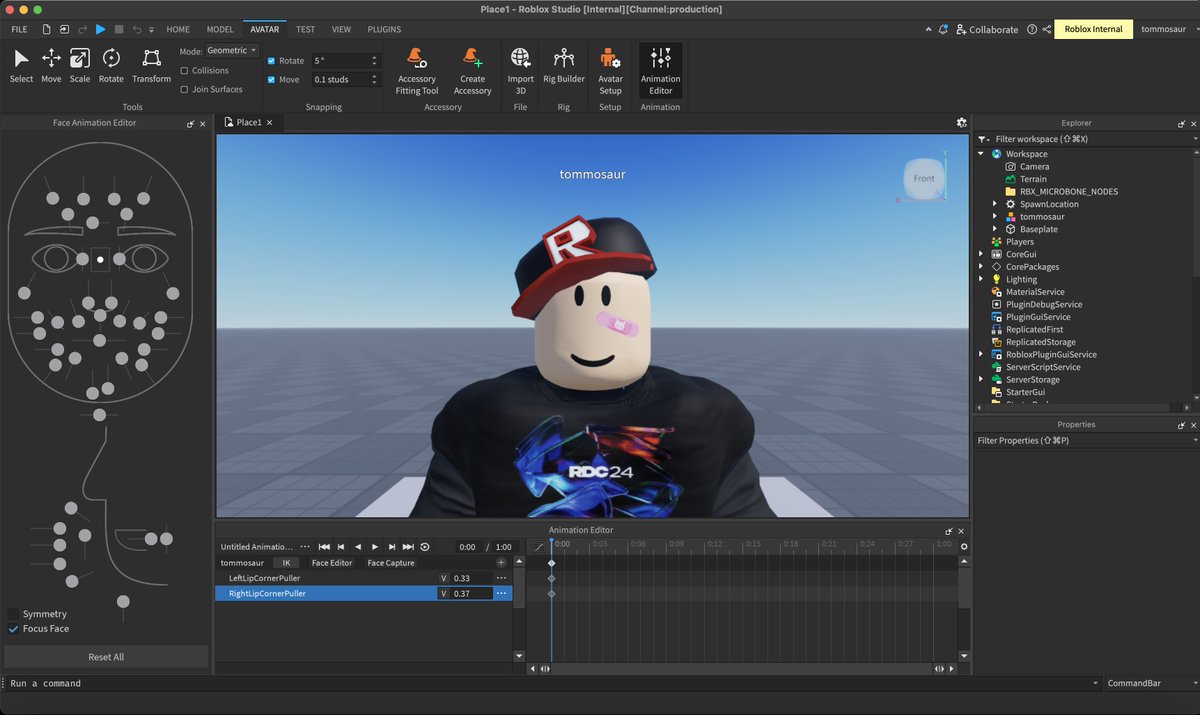Open options menu for LeftLipCornerPuller track
Viewport: 1200px width, 715px height.
tap(501, 578)
